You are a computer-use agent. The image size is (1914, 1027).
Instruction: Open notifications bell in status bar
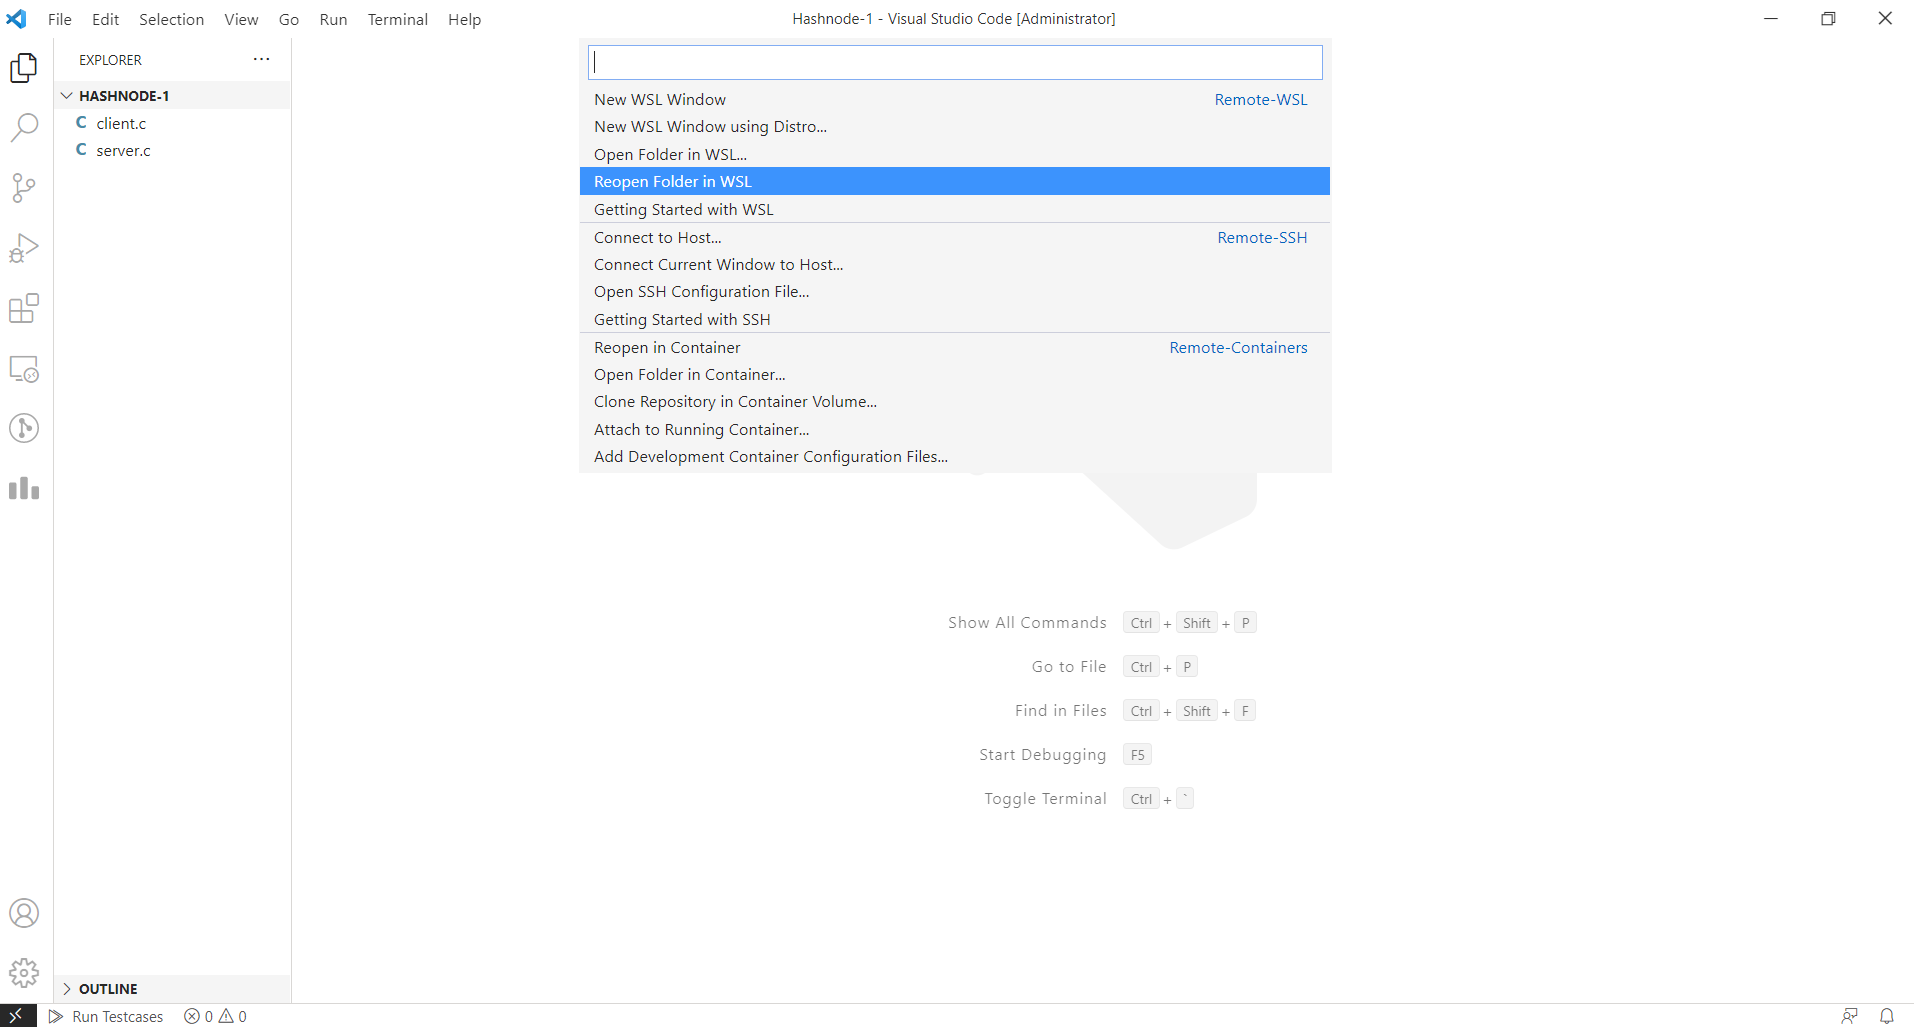click(x=1887, y=1016)
